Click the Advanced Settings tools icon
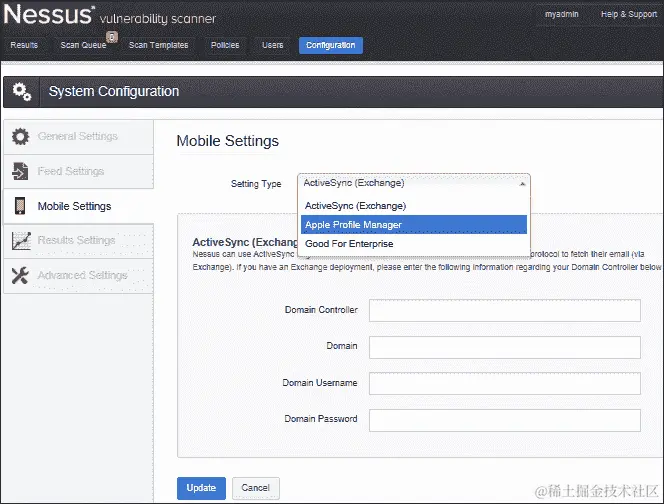The image size is (664, 504). point(20,275)
